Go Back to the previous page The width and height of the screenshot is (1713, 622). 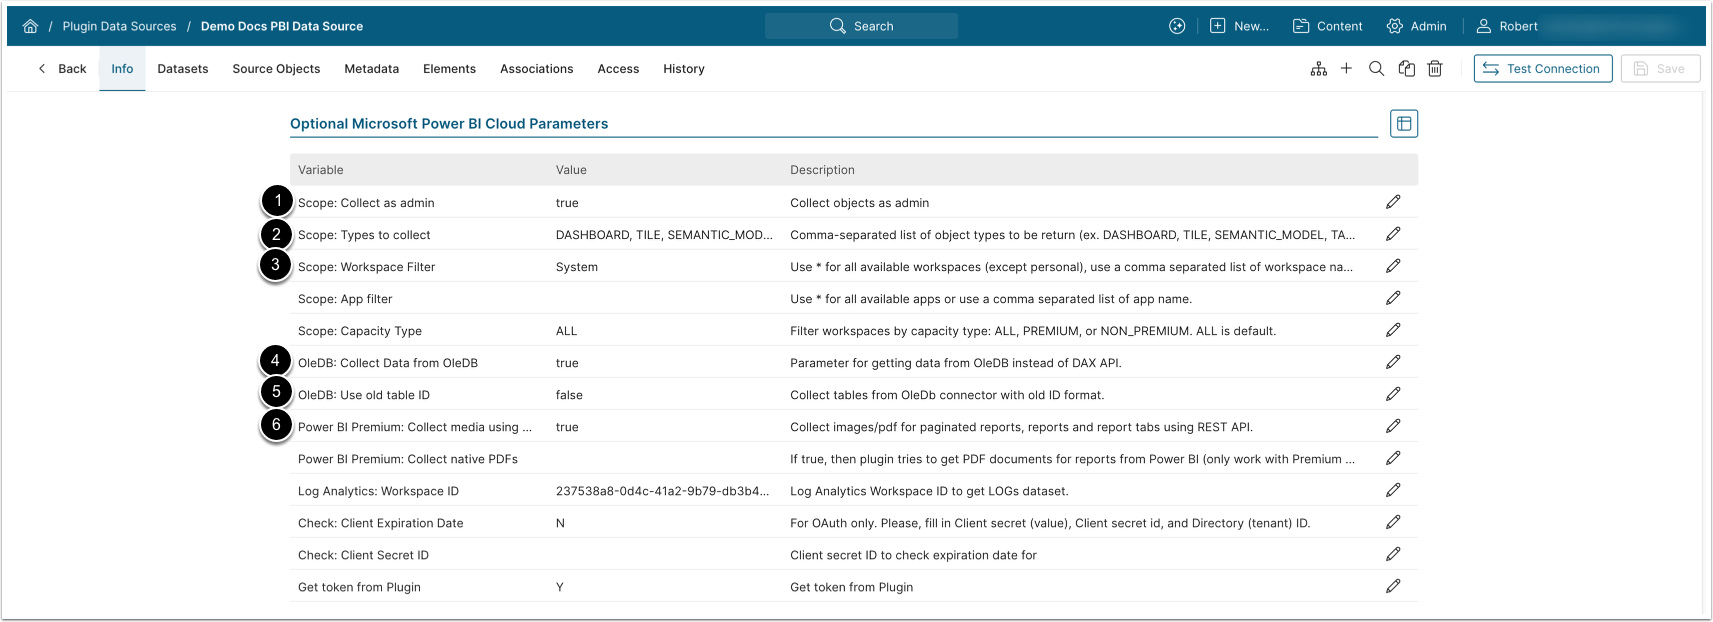(x=62, y=69)
